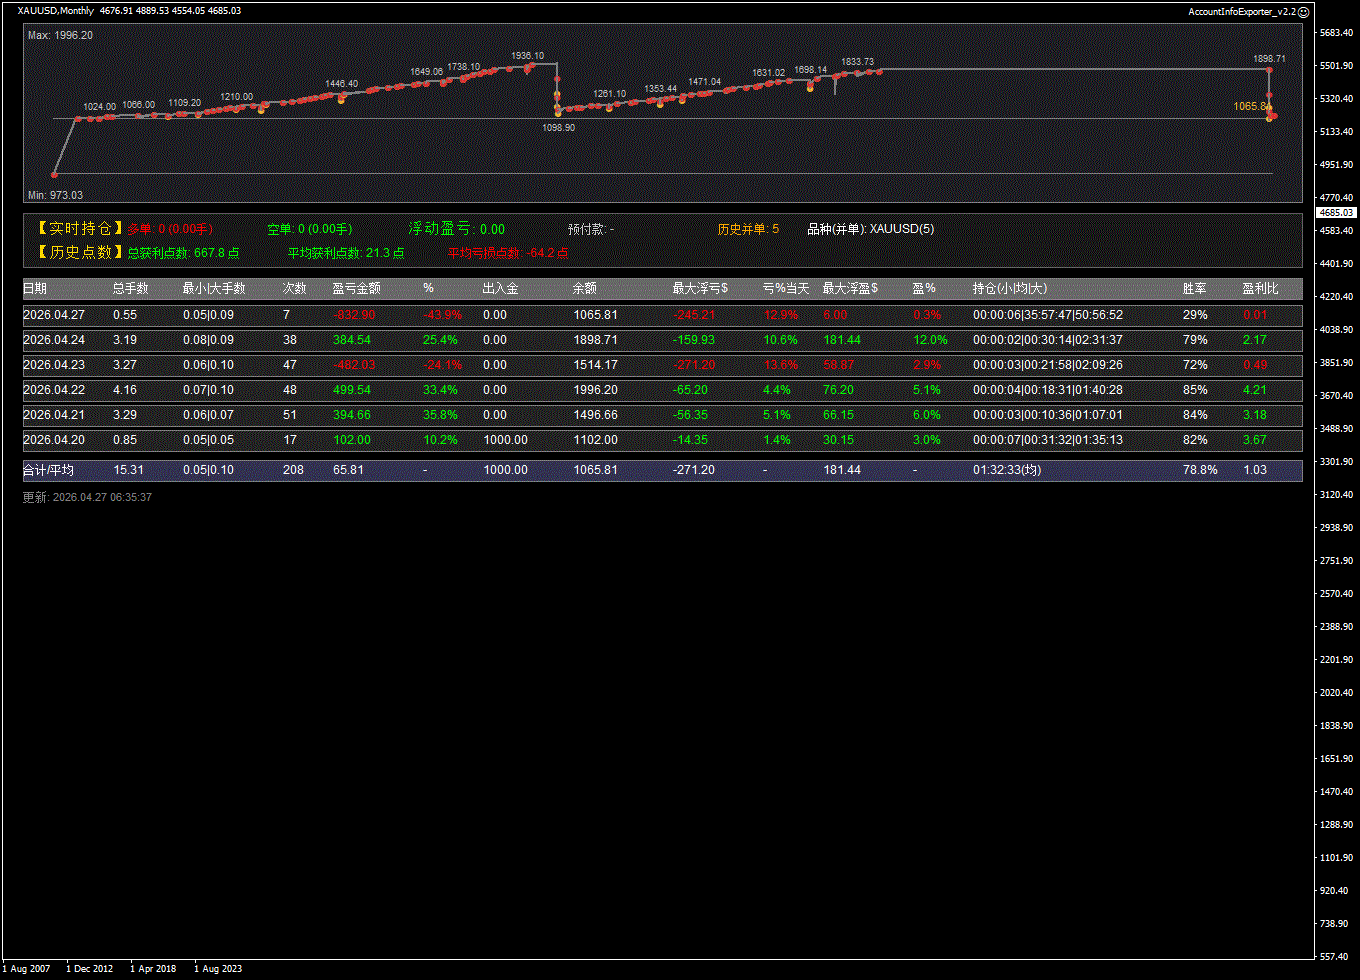This screenshot has width=1360, height=980.
Task: Click the 1898.71 label on equity curve
Action: tap(1269, 59)
